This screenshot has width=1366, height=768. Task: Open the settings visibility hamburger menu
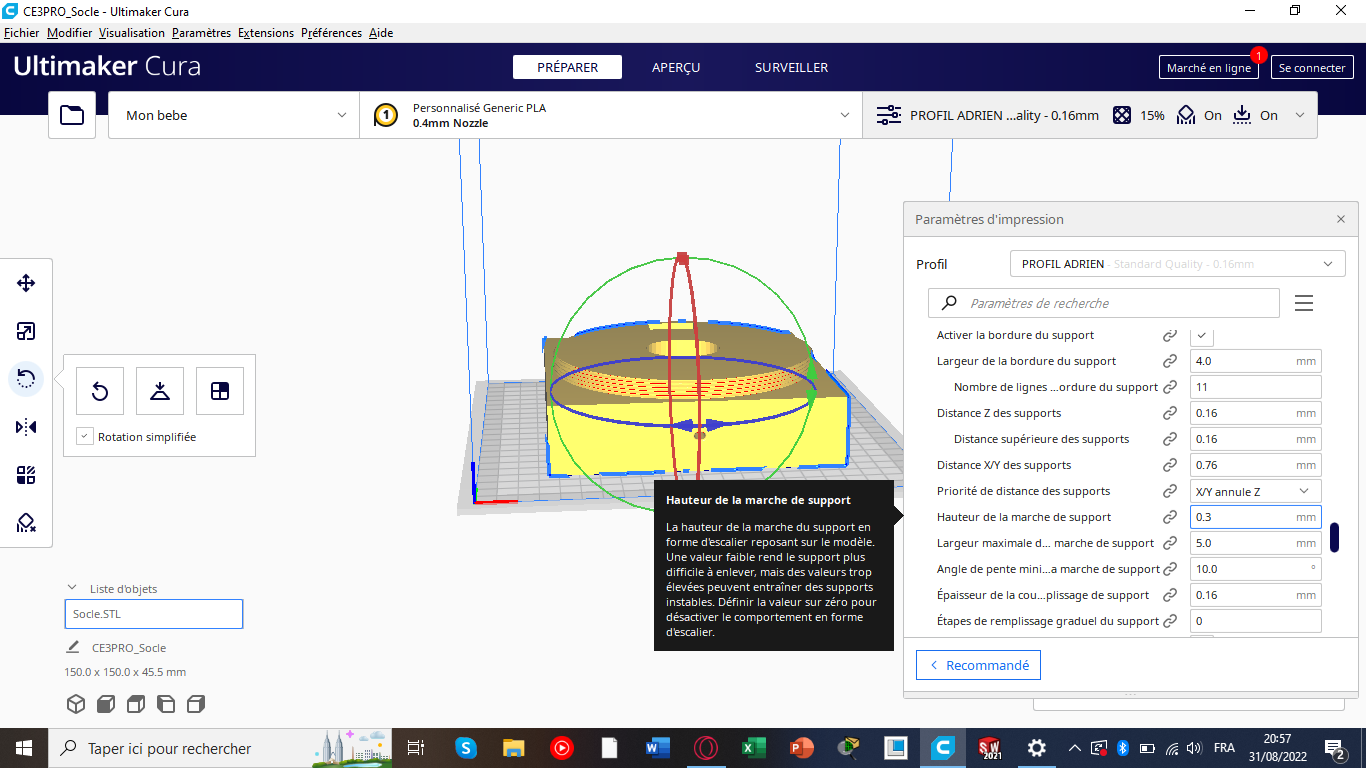1303,303
